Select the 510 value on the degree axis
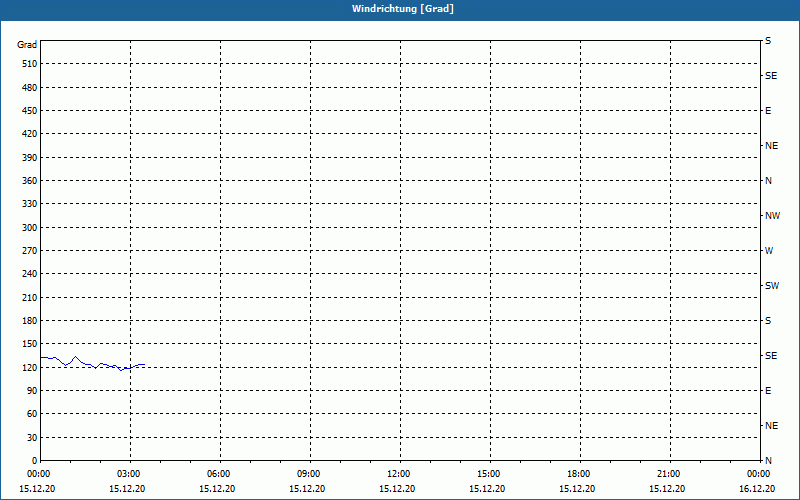The image size is (800, 500). tap(30, 64)
